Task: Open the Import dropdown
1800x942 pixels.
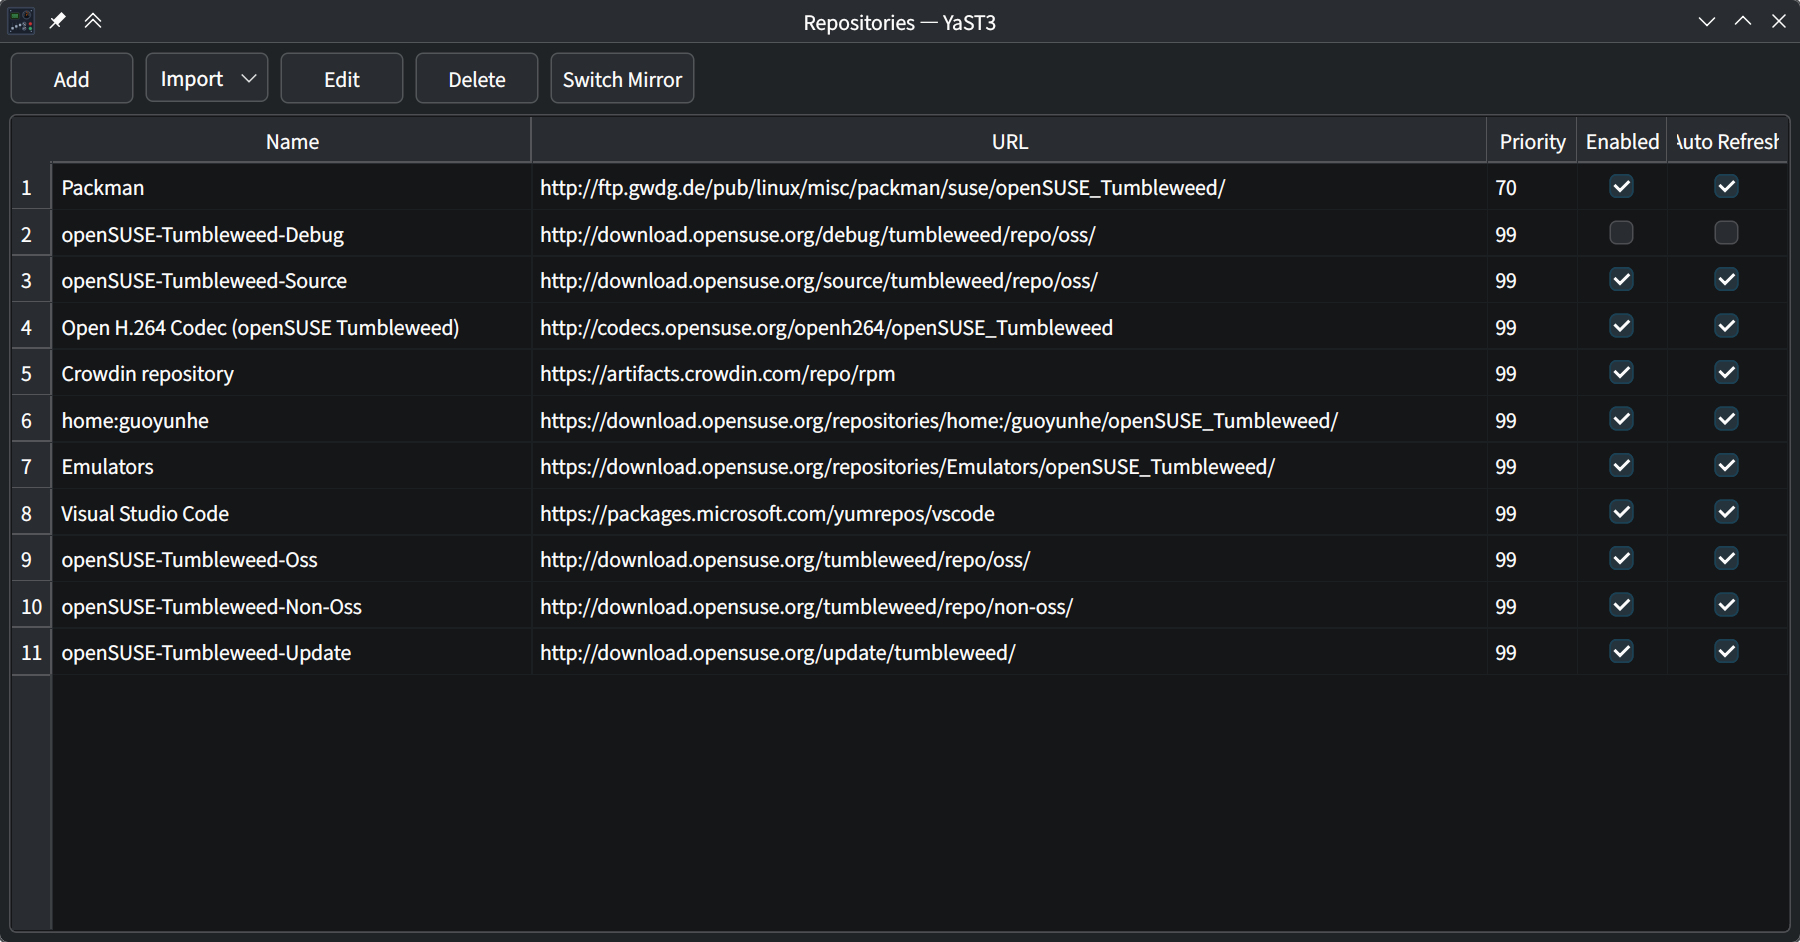Action: pos(207,79)
